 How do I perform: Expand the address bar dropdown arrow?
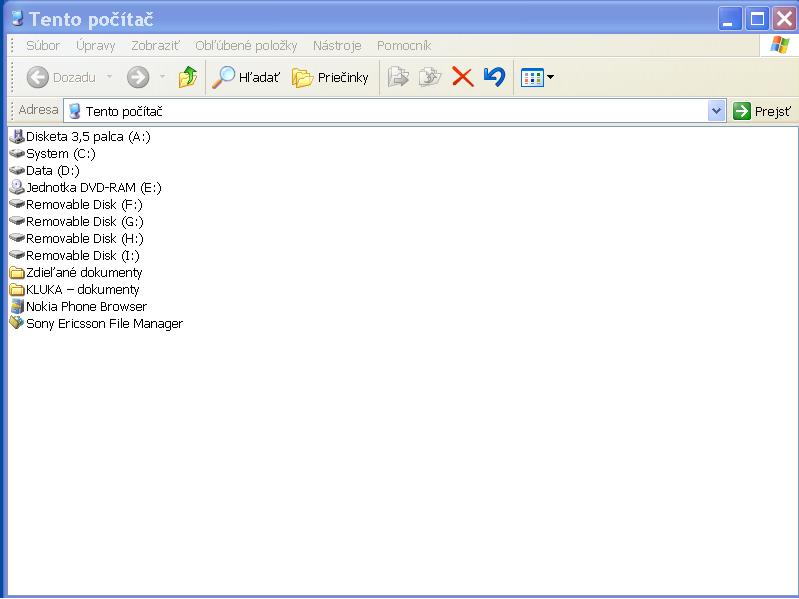point(716,111)
